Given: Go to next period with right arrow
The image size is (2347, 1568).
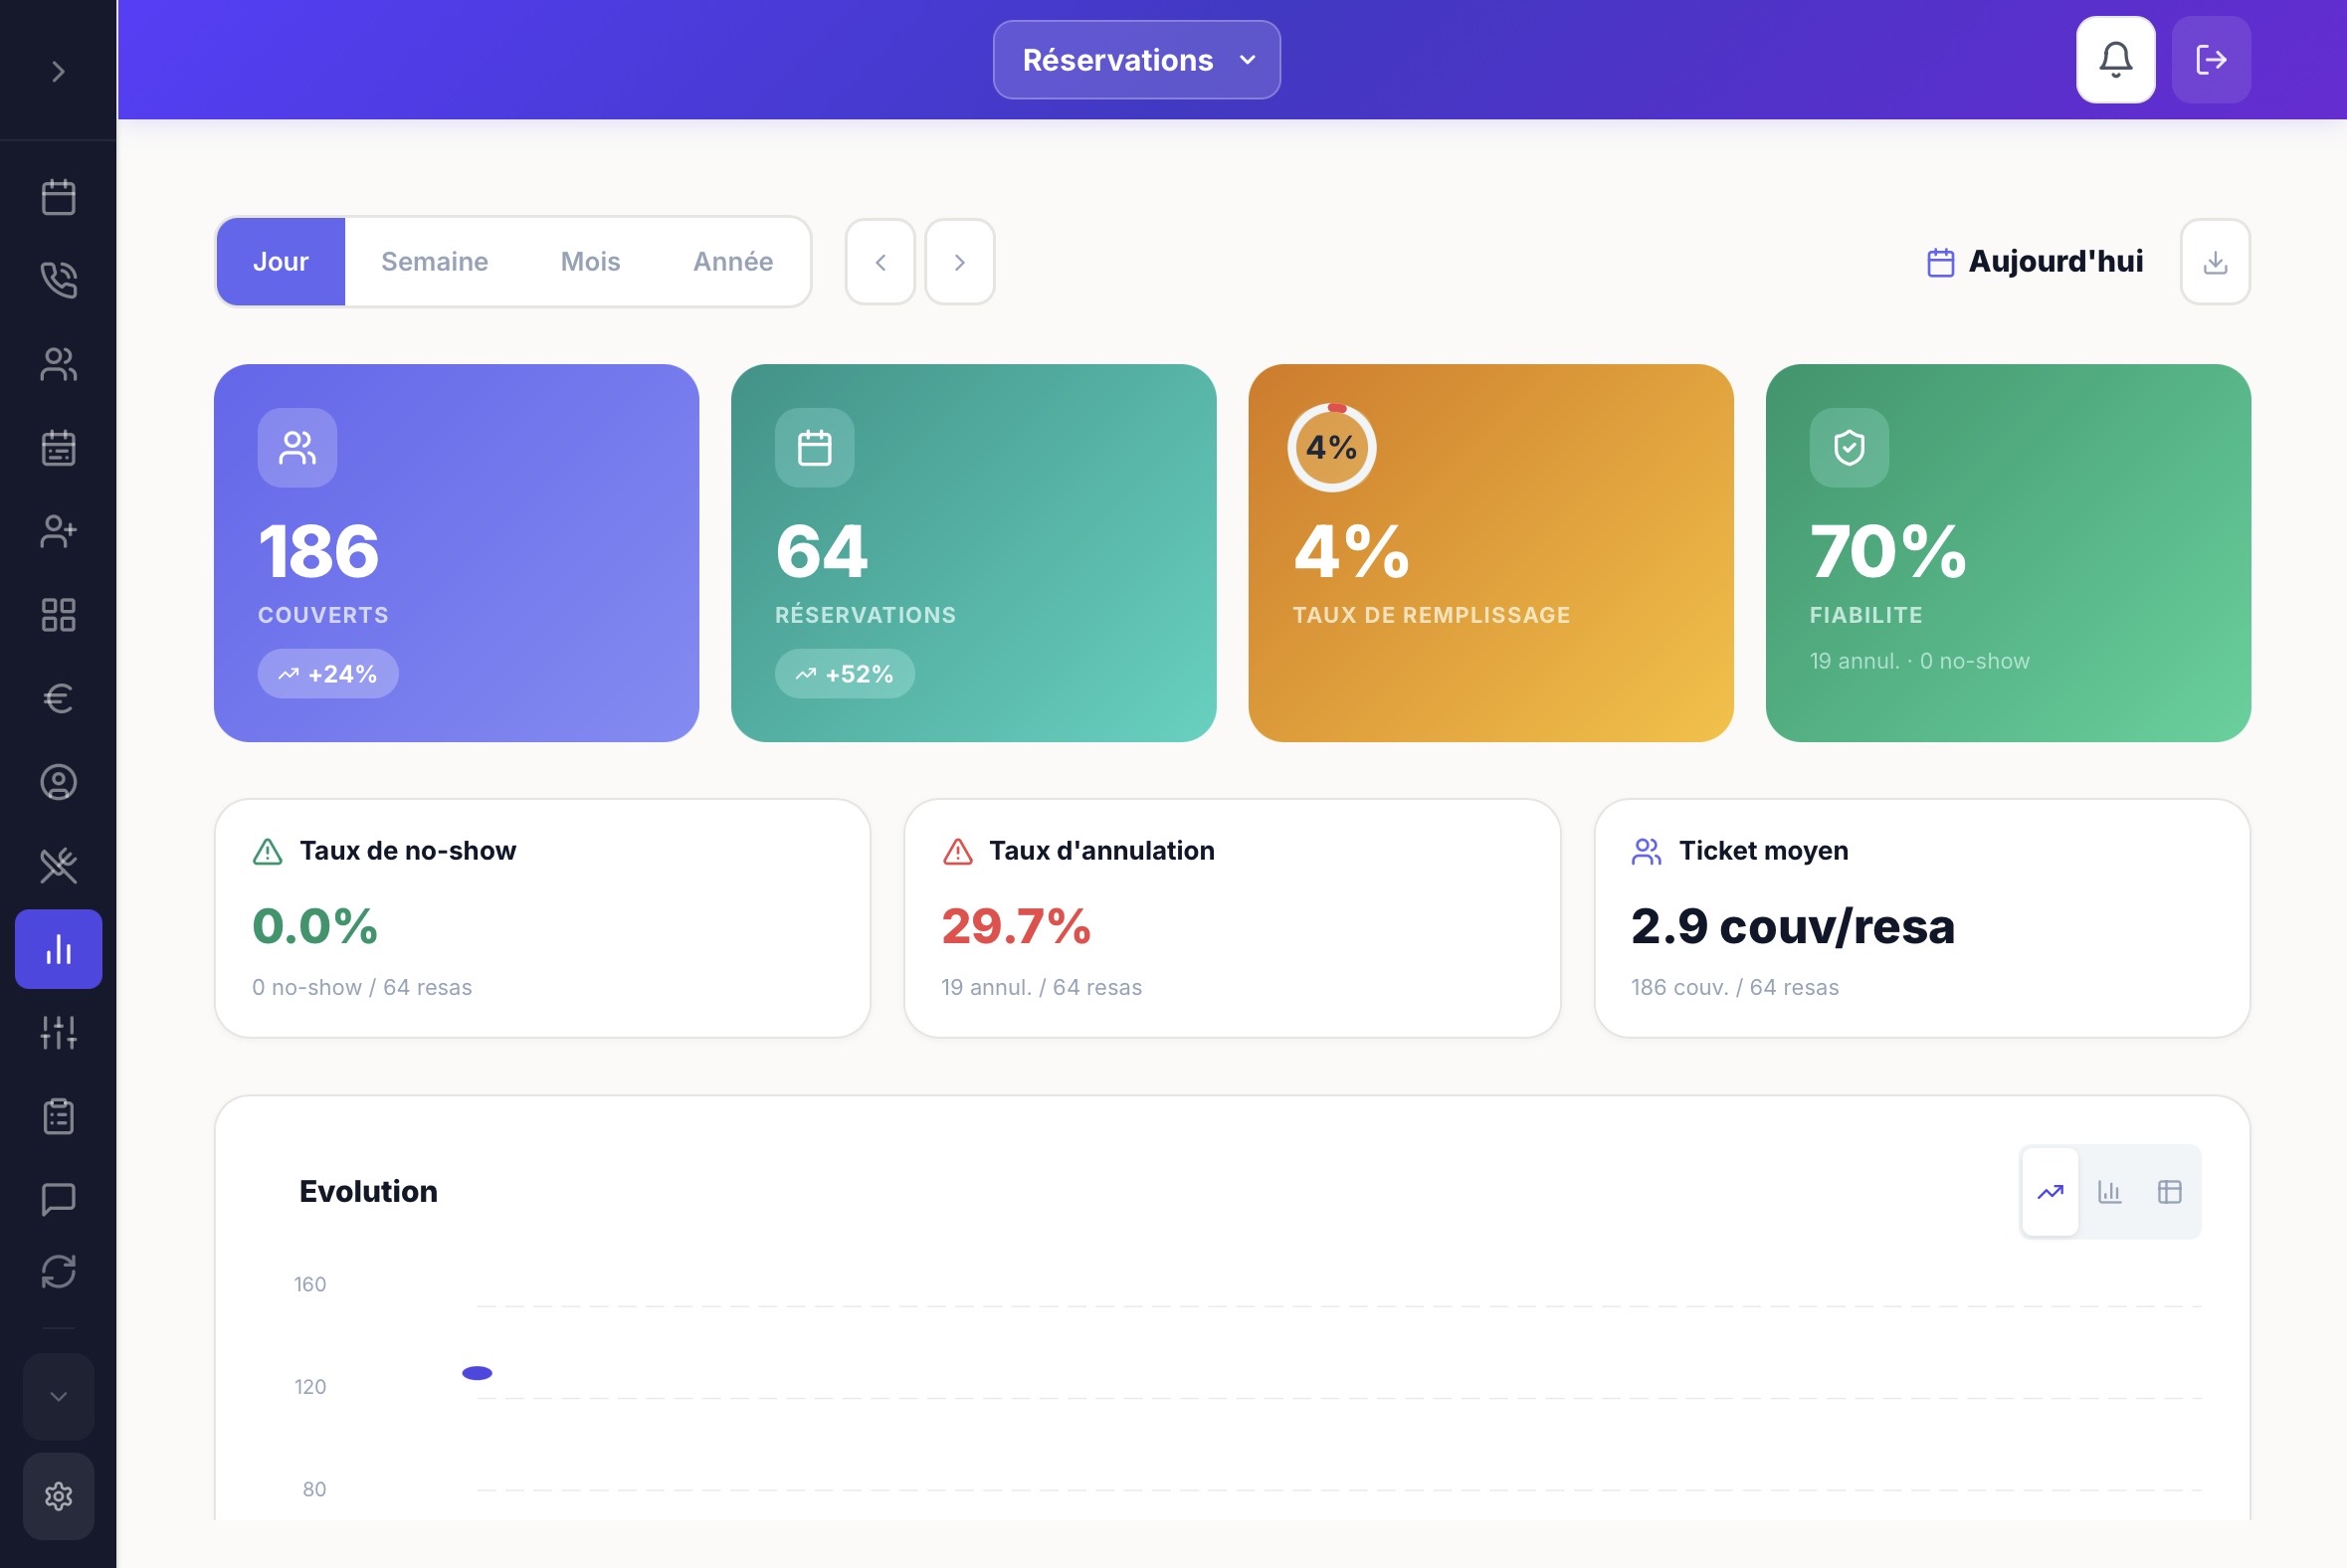Looking at the screenshot, I should (959, 262).
